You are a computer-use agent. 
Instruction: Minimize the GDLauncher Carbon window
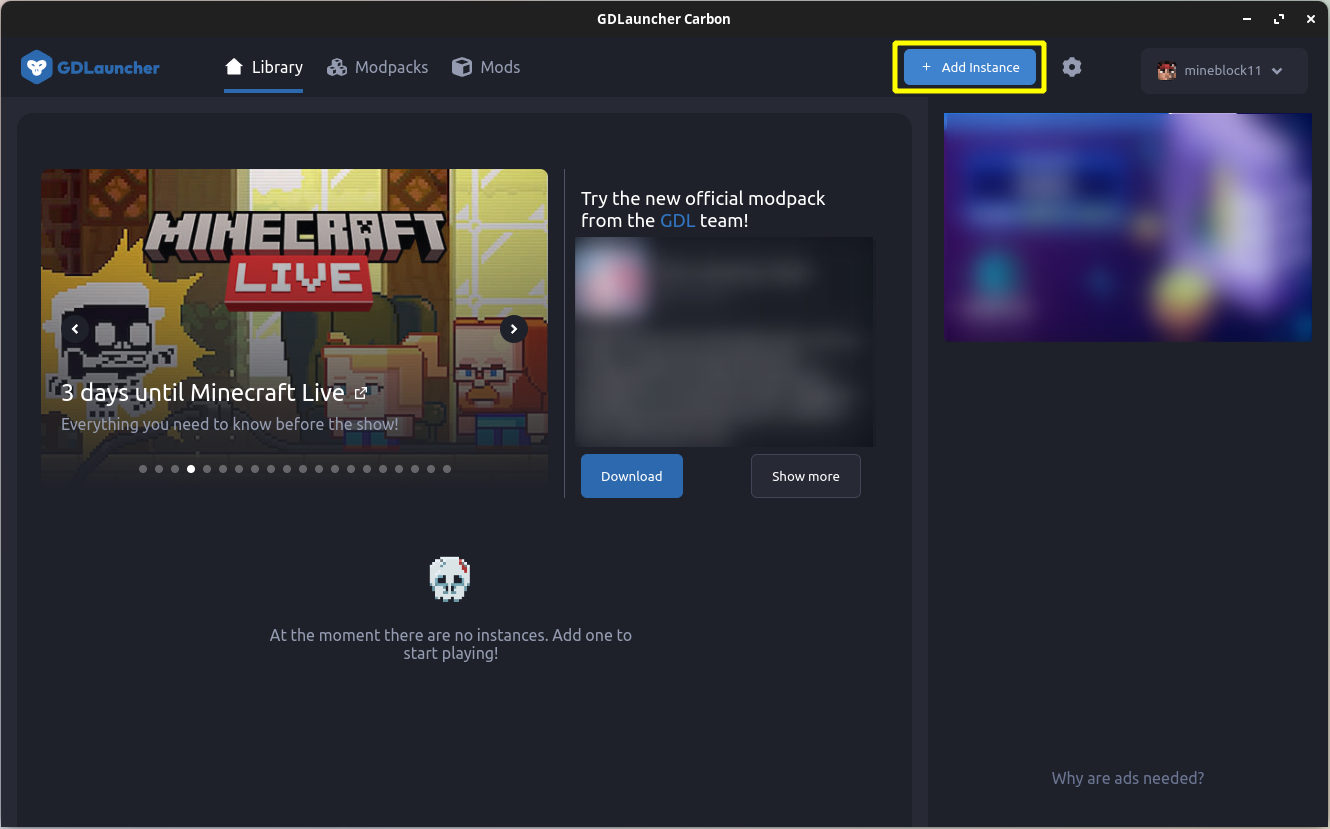pos(1249,19)
